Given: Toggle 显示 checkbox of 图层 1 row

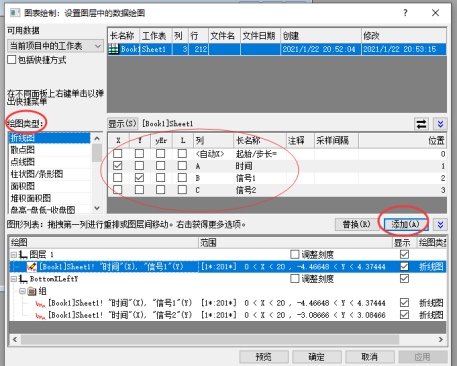Looking at the screenshot, I should 404,255.
